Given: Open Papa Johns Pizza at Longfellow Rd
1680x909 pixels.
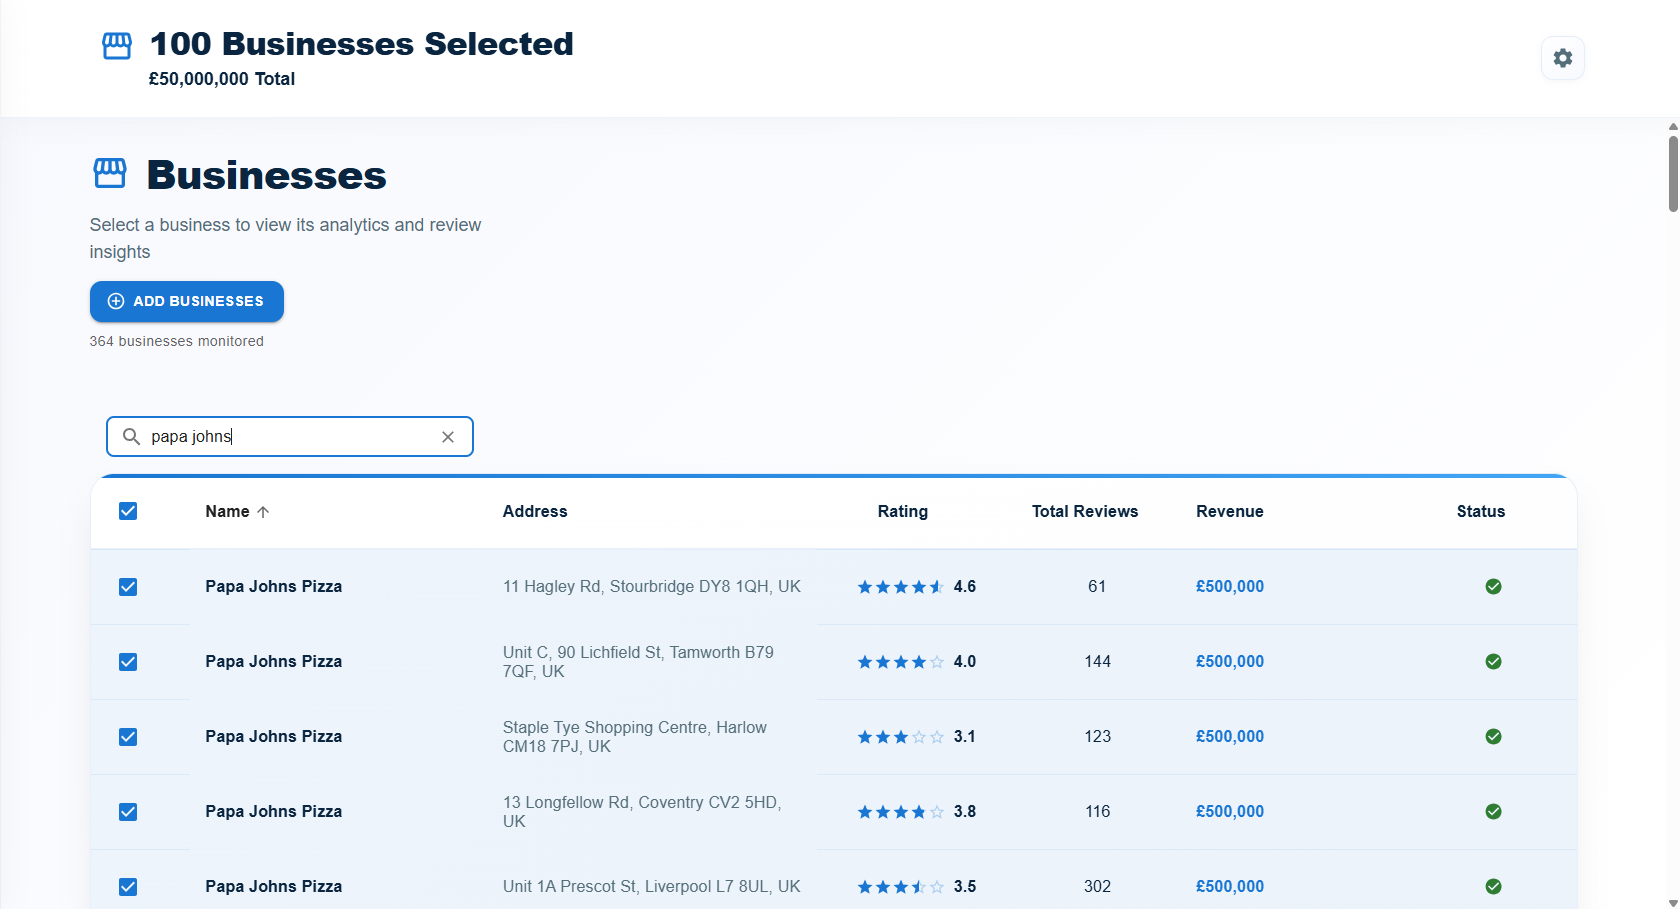Looking at the screenshot, I should [x=274, y=812].
